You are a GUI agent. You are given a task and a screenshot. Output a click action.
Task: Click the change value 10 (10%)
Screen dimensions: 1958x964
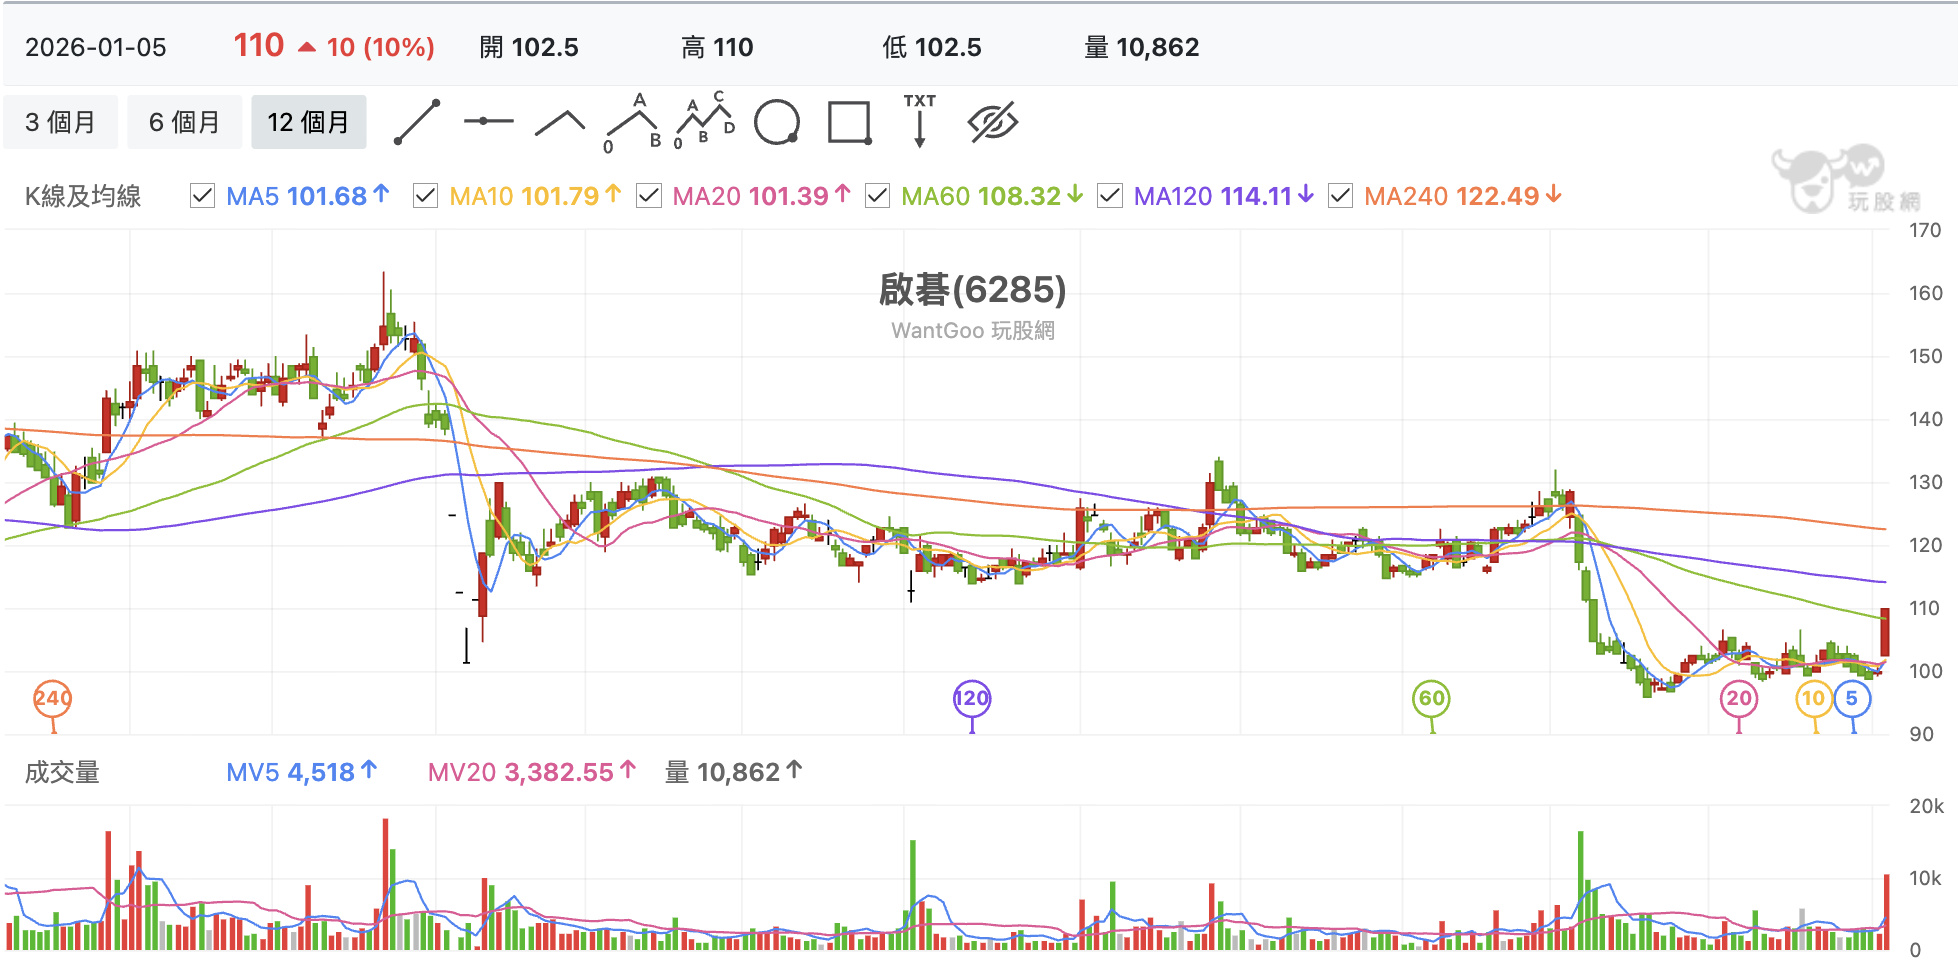point(380,47)
